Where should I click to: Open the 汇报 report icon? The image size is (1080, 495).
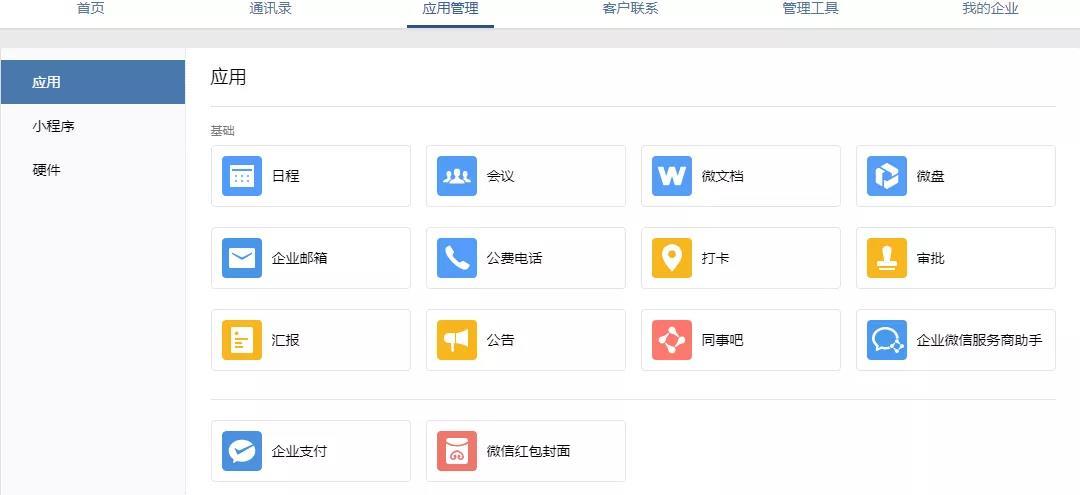(x=242, y=340)
